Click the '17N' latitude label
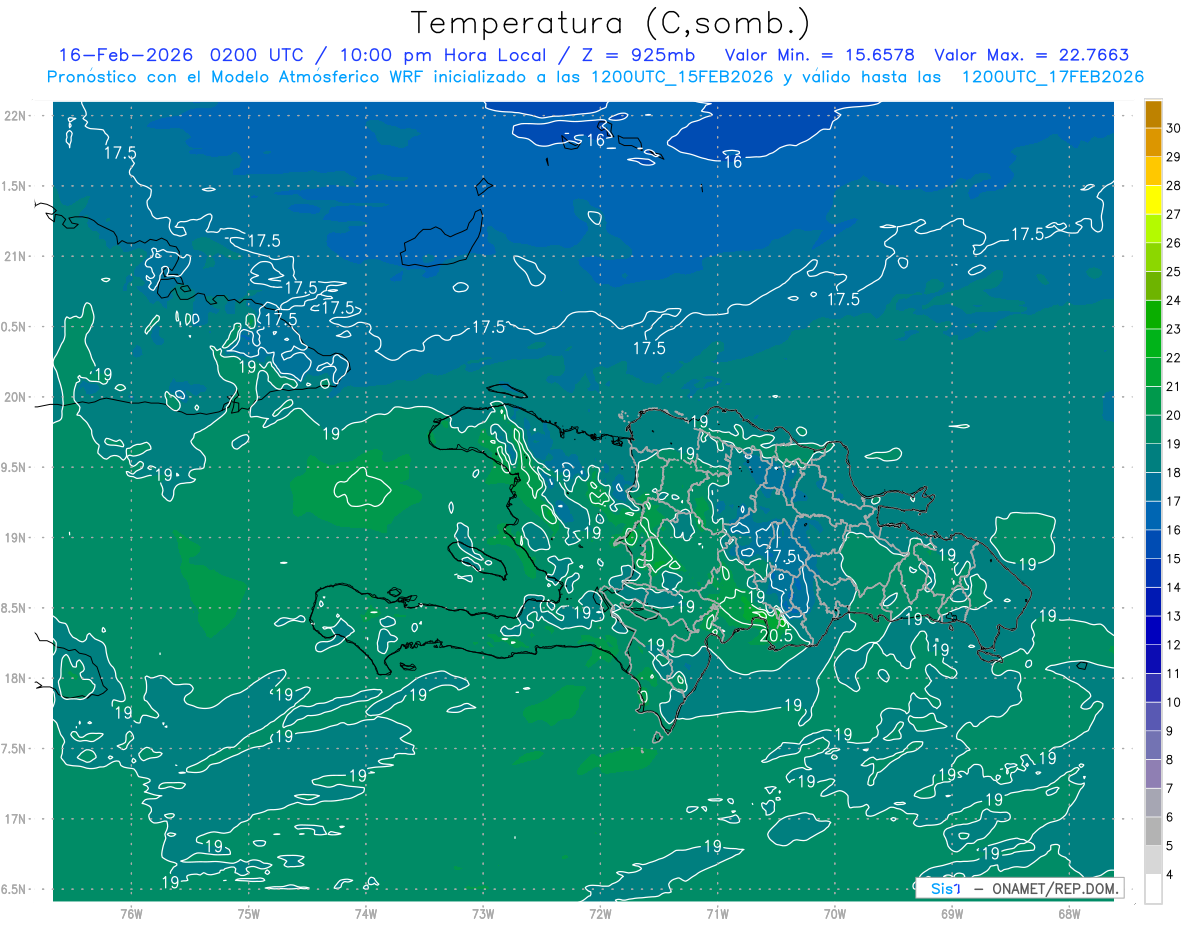The width and height of the screenshot is (1200, 927). [17, 819]
